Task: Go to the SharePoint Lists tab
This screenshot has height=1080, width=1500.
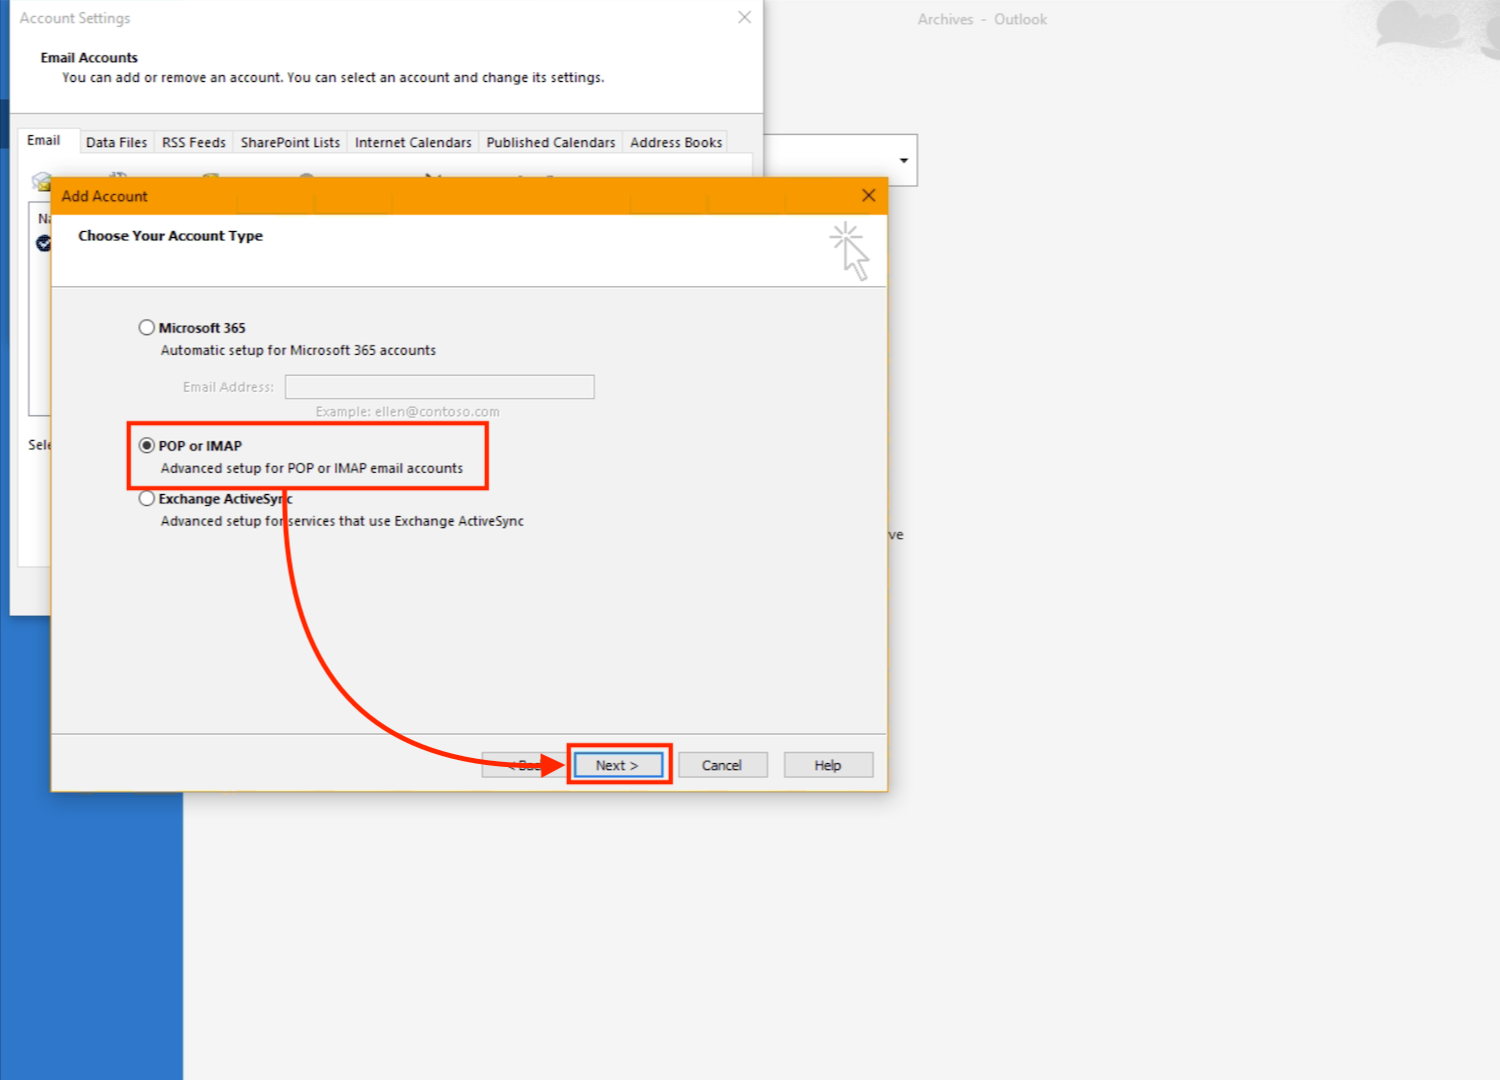Action: click(290, 143)
